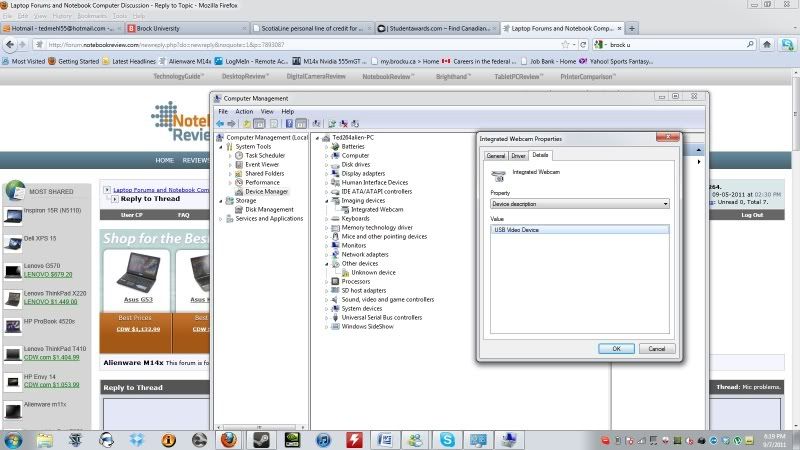Open the Asus G53 link
800x450 pixels.
click(x=138, y=300)
